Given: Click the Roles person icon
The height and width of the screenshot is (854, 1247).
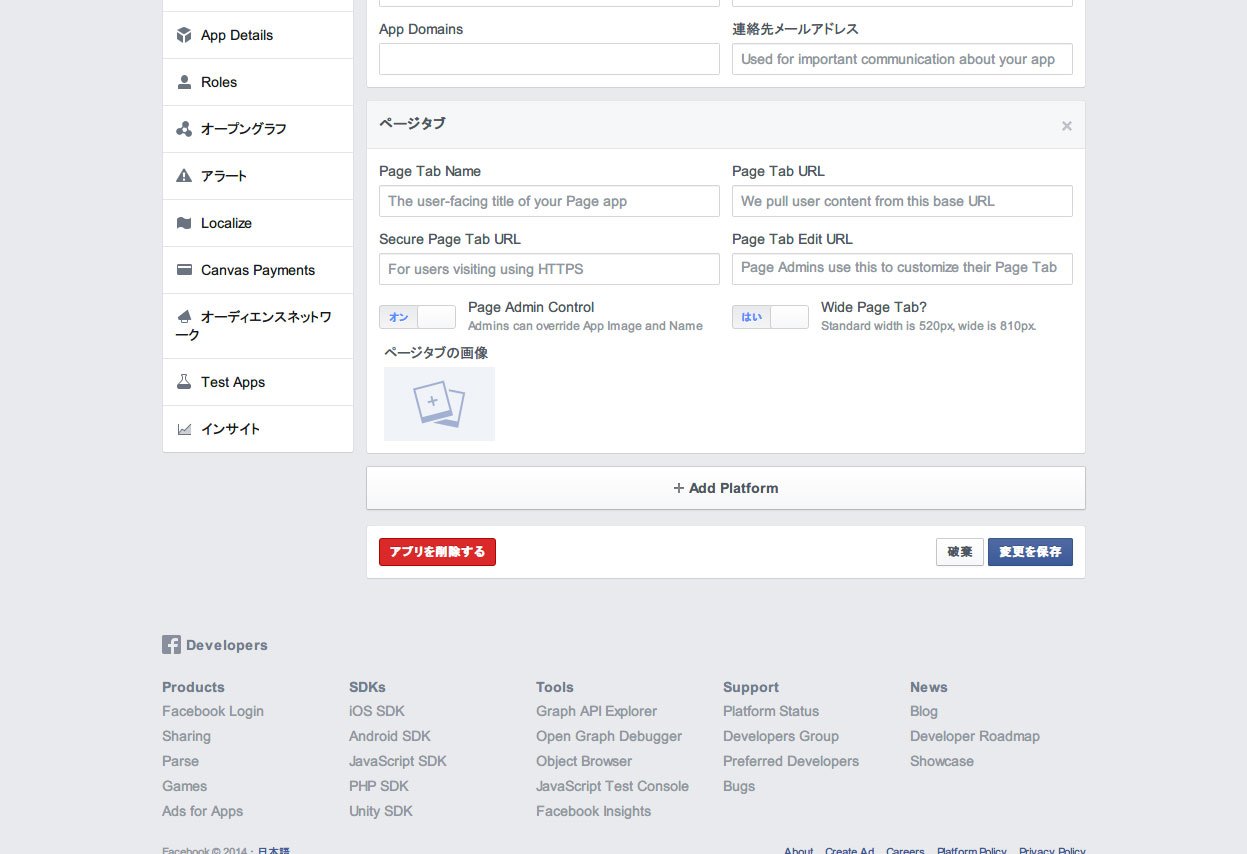Looking at the screenshot, I should pos(184,82).
